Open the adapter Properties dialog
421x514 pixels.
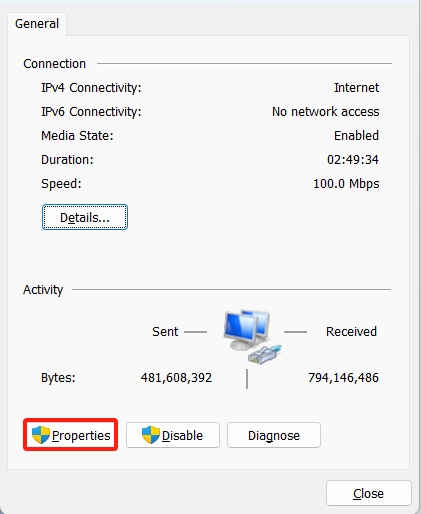pos(71,435)
